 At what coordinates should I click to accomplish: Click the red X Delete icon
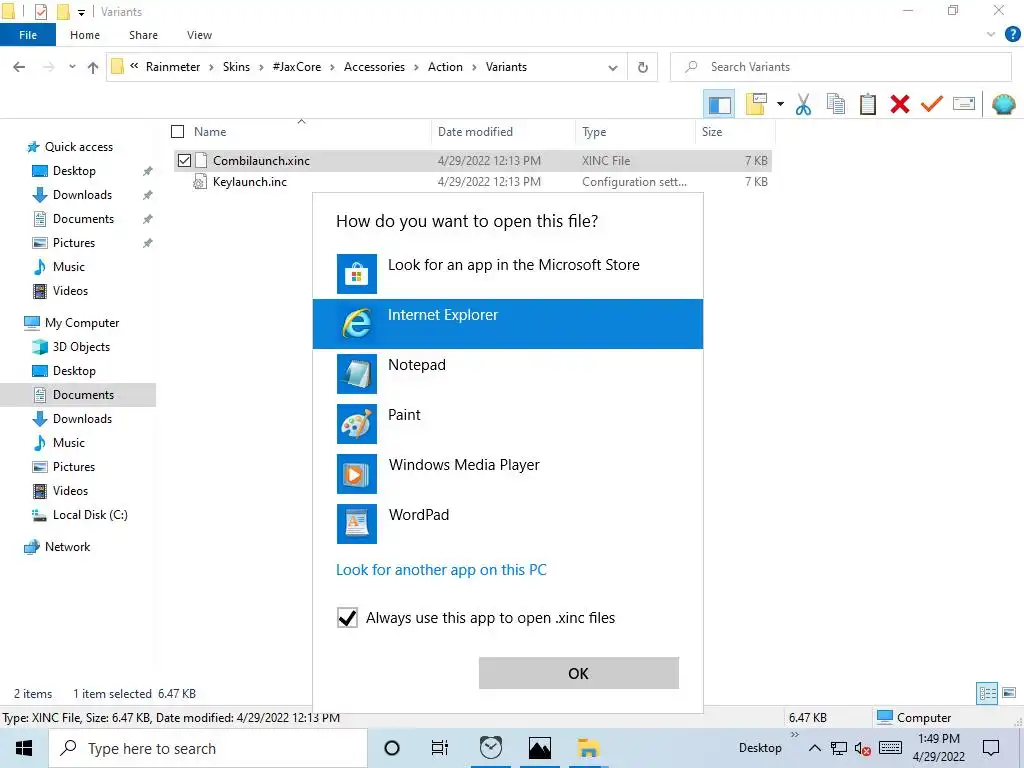[899, 104]
